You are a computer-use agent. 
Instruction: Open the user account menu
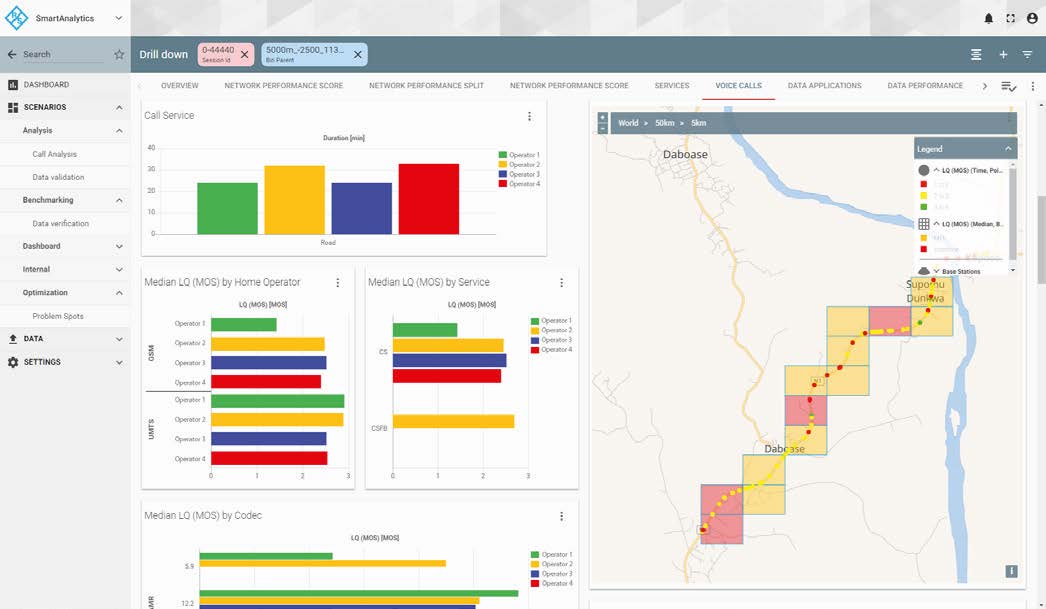(x=1032, y=18)
